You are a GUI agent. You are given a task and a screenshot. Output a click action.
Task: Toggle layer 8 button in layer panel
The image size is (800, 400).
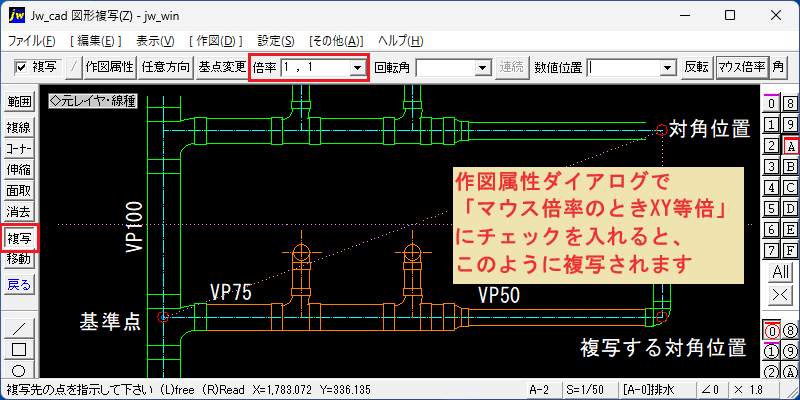tap(791, 104)
